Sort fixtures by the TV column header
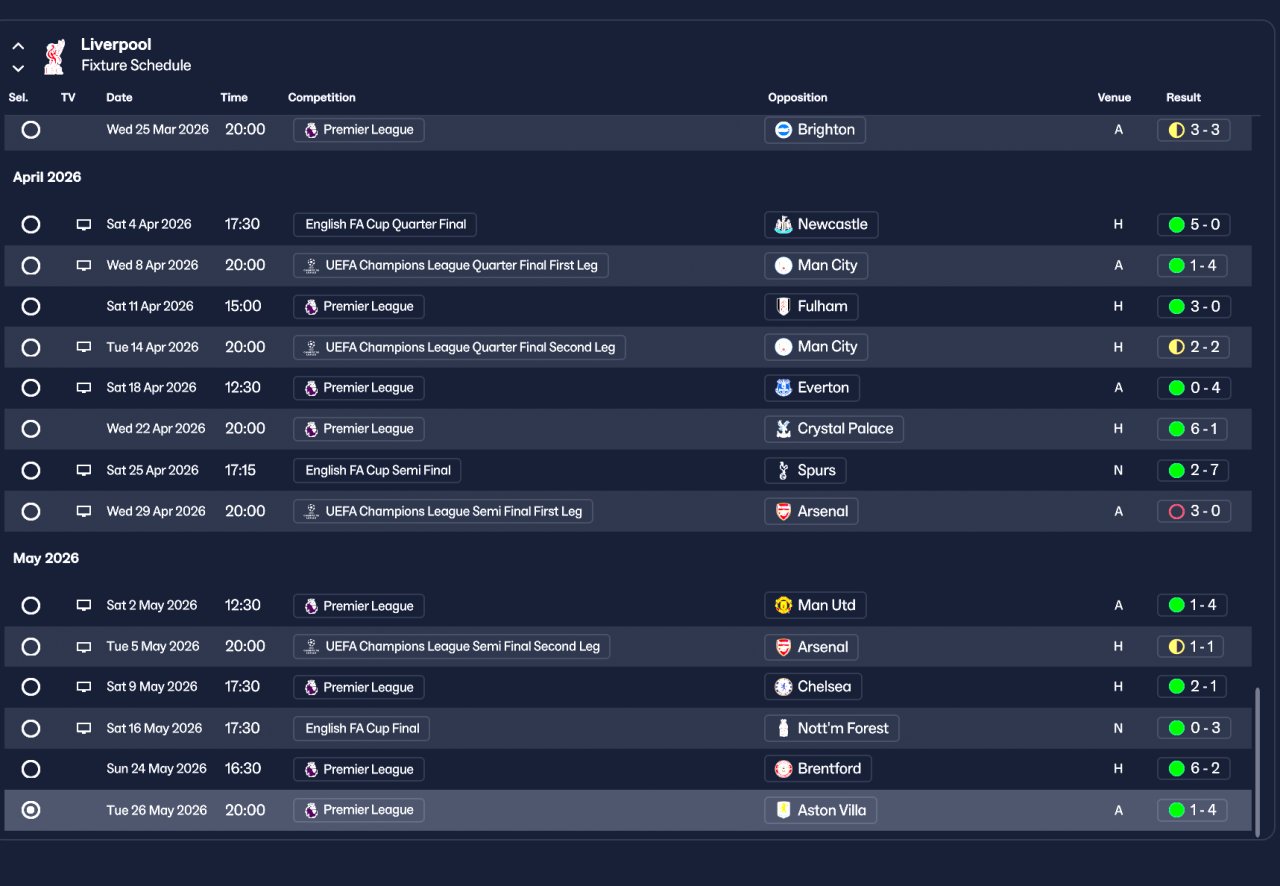Image resolution: width=1280 pixels, height=886 pixels. click(68, 98)
